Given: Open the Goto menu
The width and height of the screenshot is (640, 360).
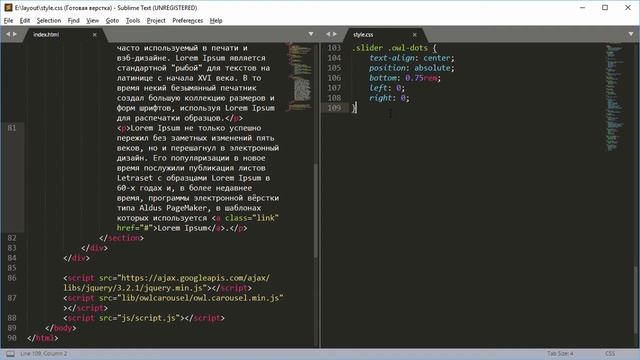Looking at the screenshot, I should point(112,20).
